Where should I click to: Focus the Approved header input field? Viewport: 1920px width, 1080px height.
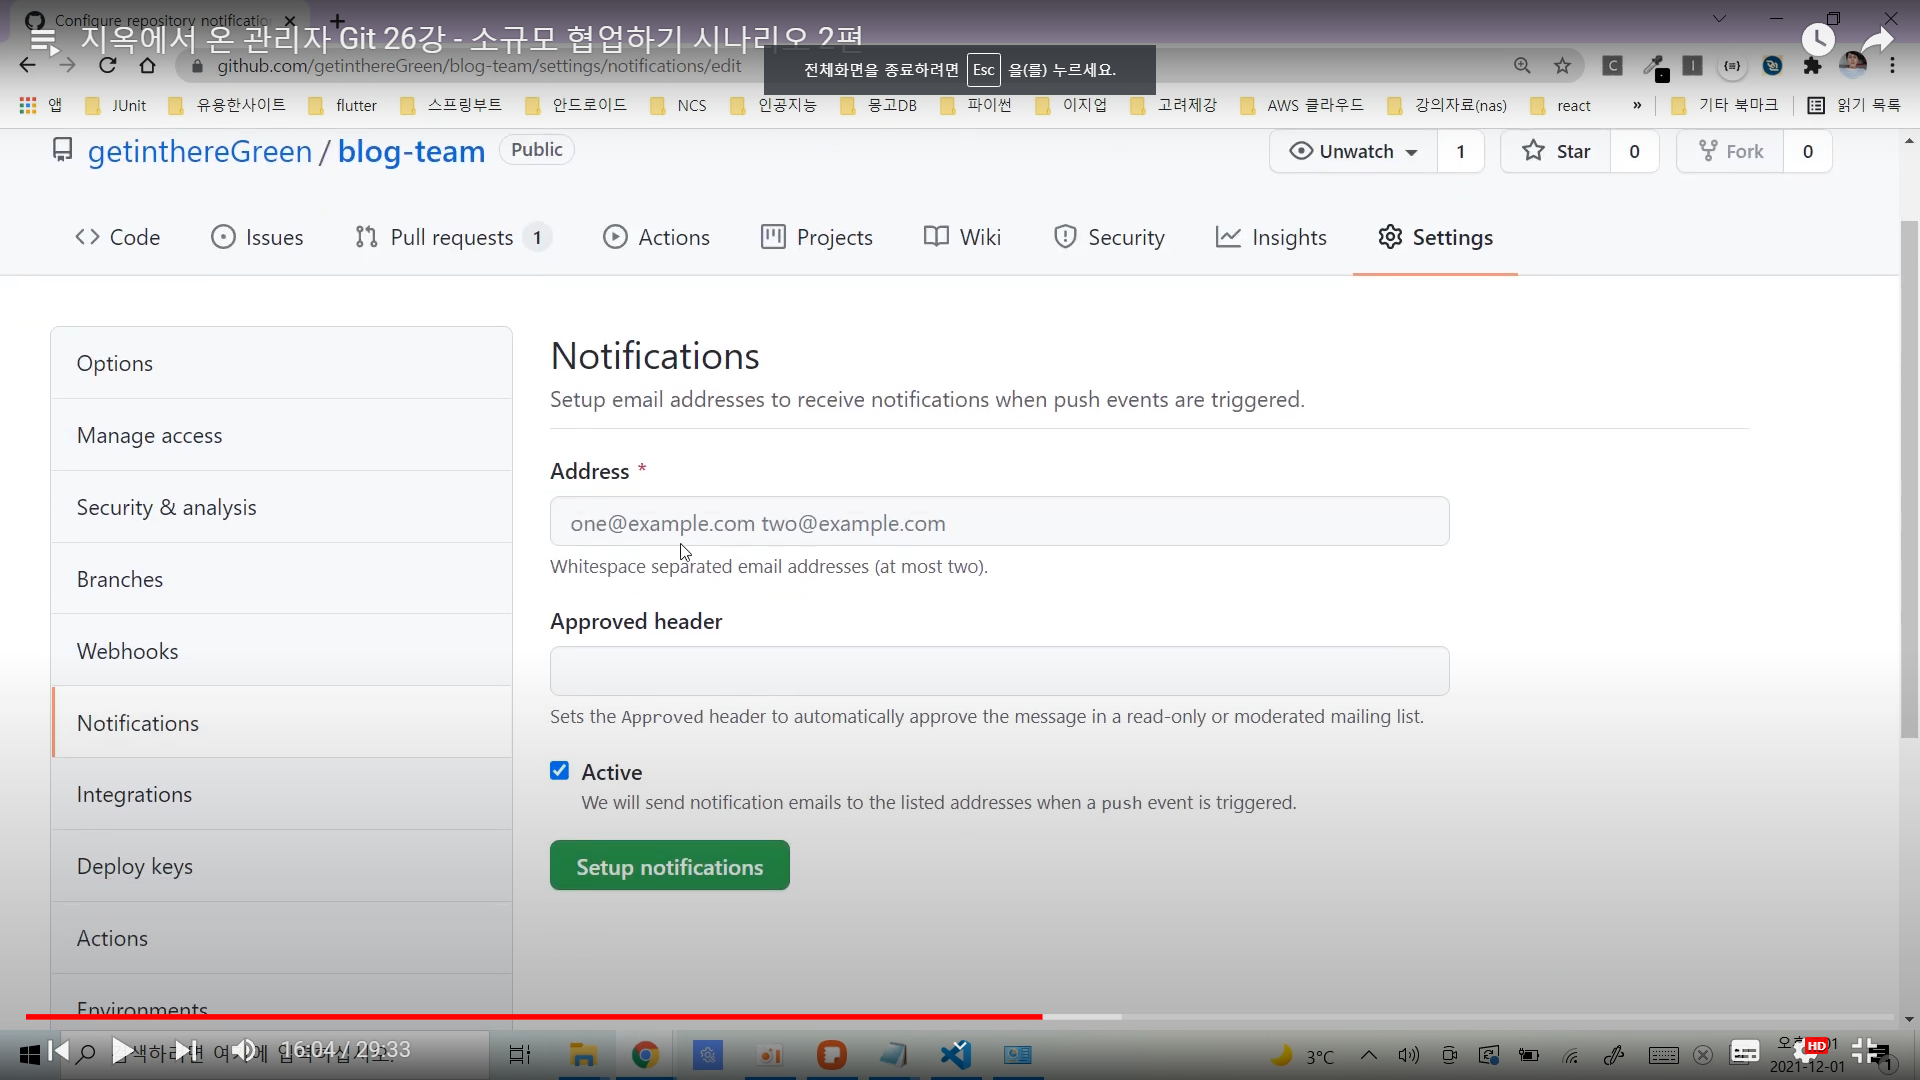999,671
